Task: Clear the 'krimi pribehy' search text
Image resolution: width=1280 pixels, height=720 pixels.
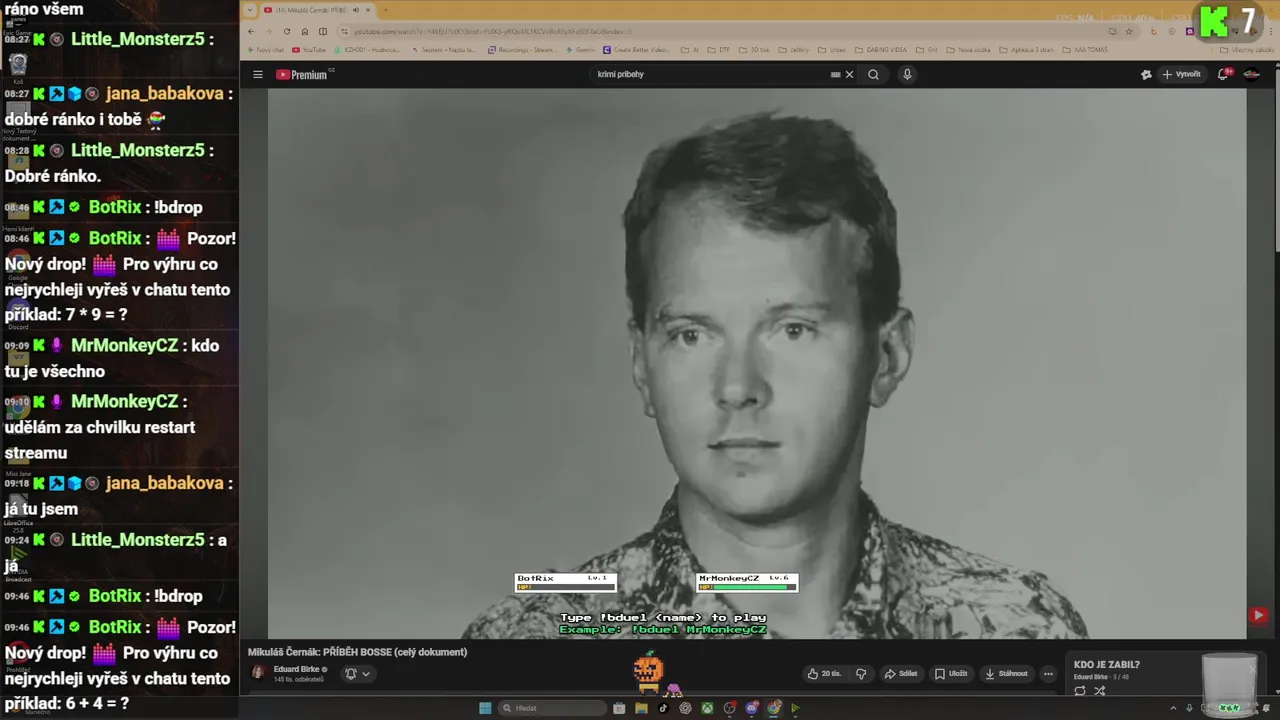Action: (x=850, y=74)
